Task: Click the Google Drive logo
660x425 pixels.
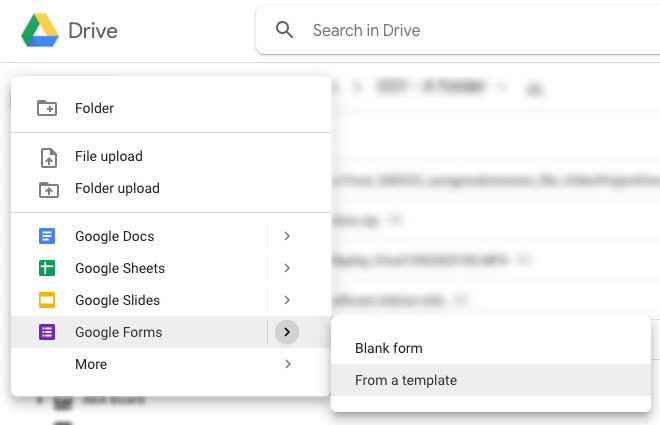Action: (40, 30)
